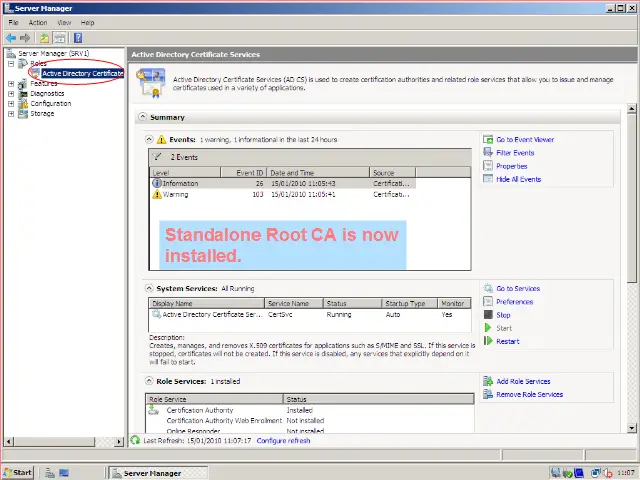Screen dimensions: 640x480
Task: Collapse the System Services section
Action: pos(150,288)
